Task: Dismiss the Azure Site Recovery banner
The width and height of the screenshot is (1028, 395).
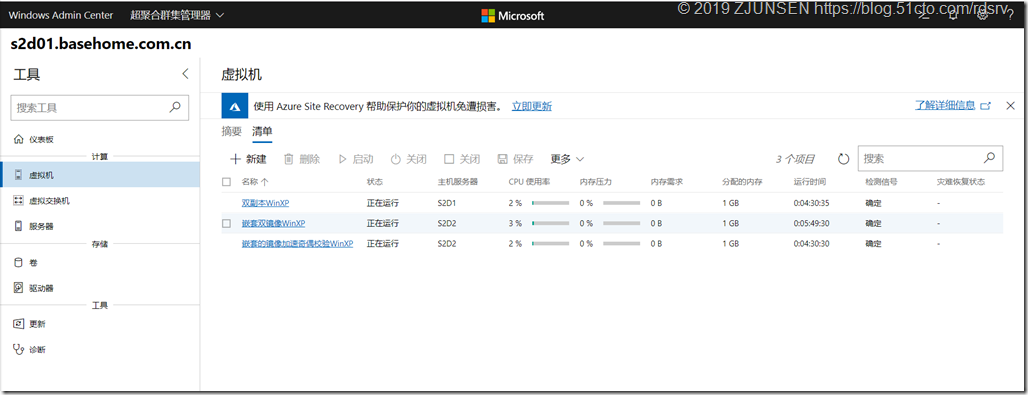Action: tap(1010, 105)
